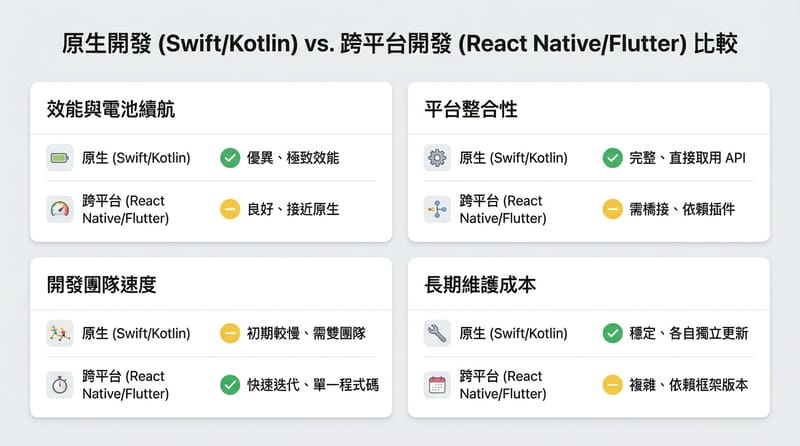Click the 開發團隊速度 section heading
The height and width of the screenshot is (446, 800).
[101, 285]
